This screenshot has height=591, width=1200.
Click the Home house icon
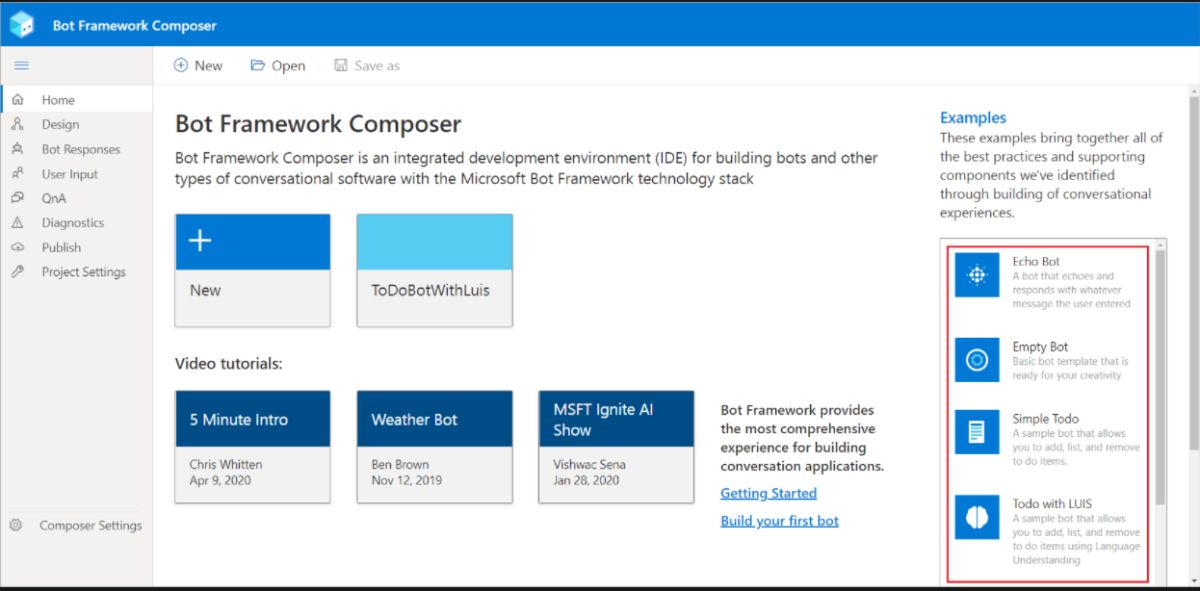17,99
